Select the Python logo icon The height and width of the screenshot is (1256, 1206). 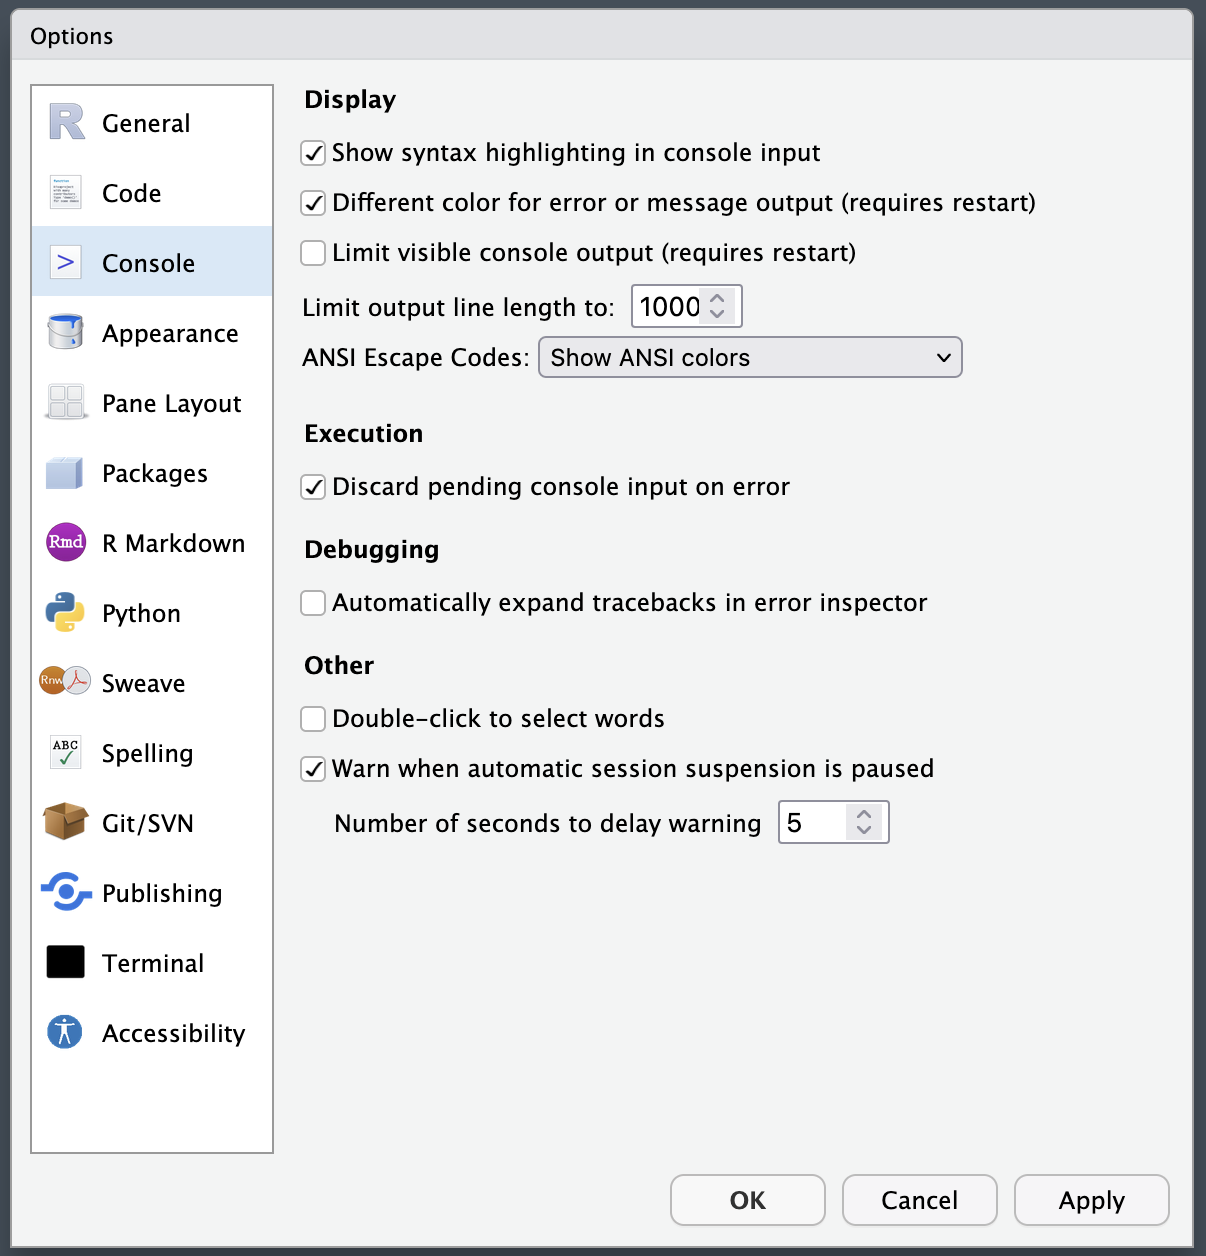pyautogui.click(x=66, y=613)
